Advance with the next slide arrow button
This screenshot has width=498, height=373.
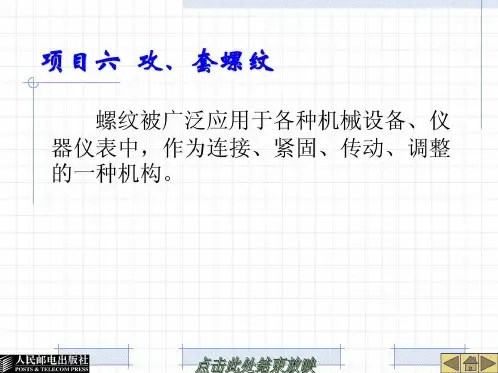pyautogui.click(x=488, y=363)
